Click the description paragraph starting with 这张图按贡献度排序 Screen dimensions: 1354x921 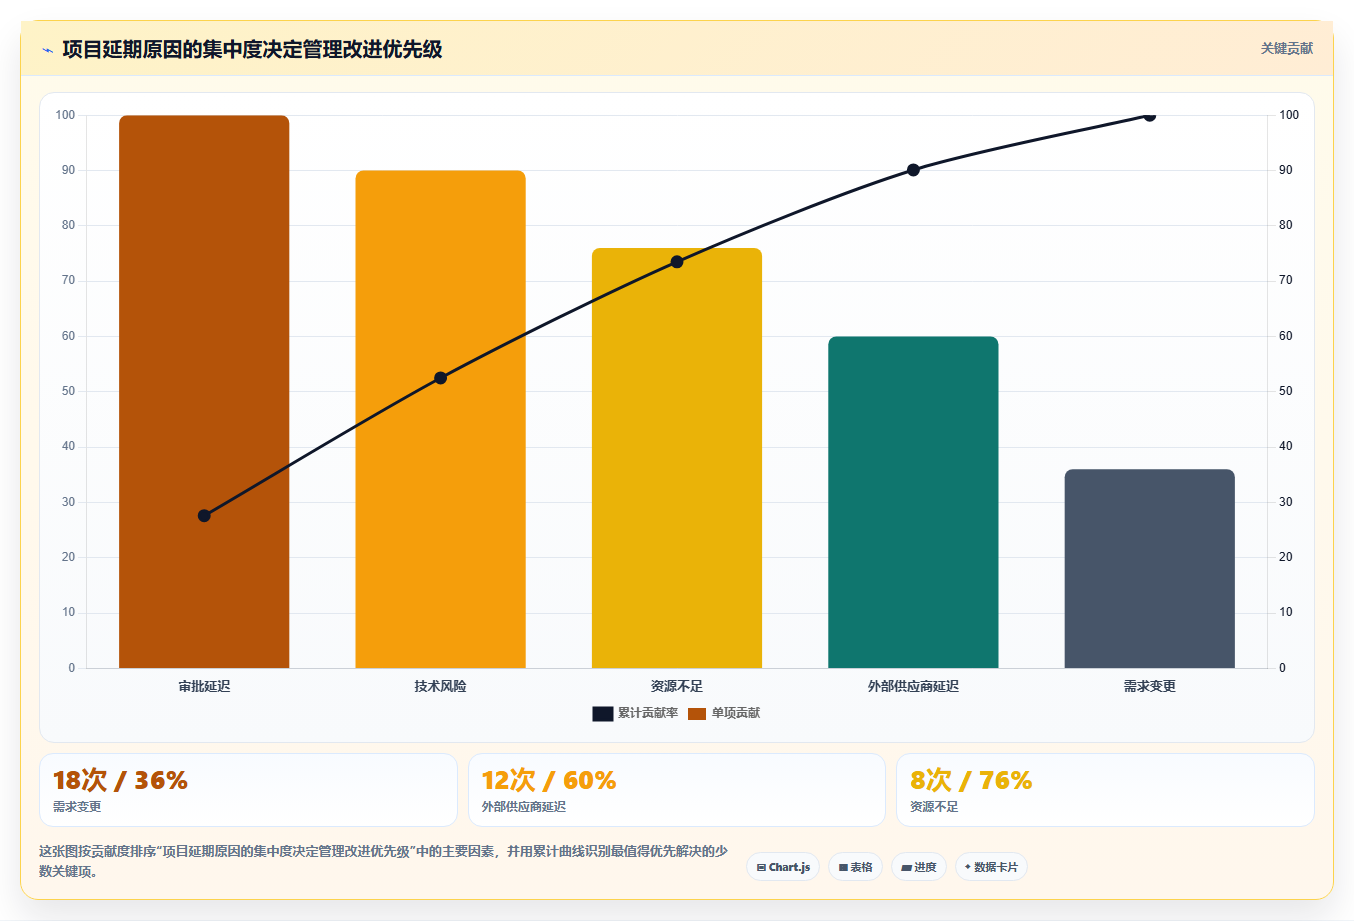[x=384, y=861]
